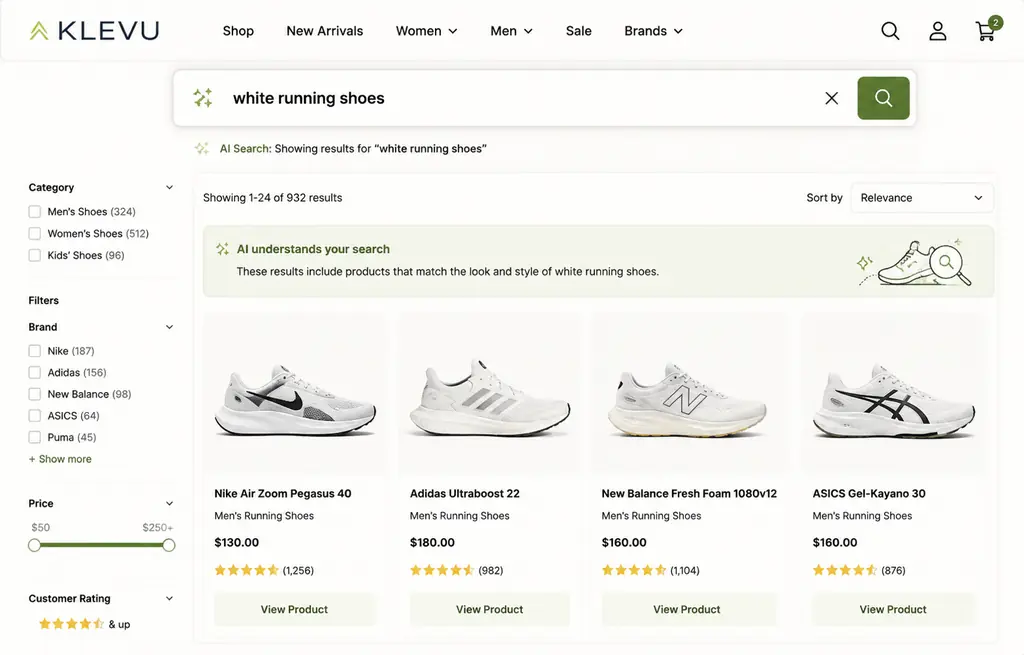Open the Sale menu item
1024x655 pixels.
coord(579,31)
